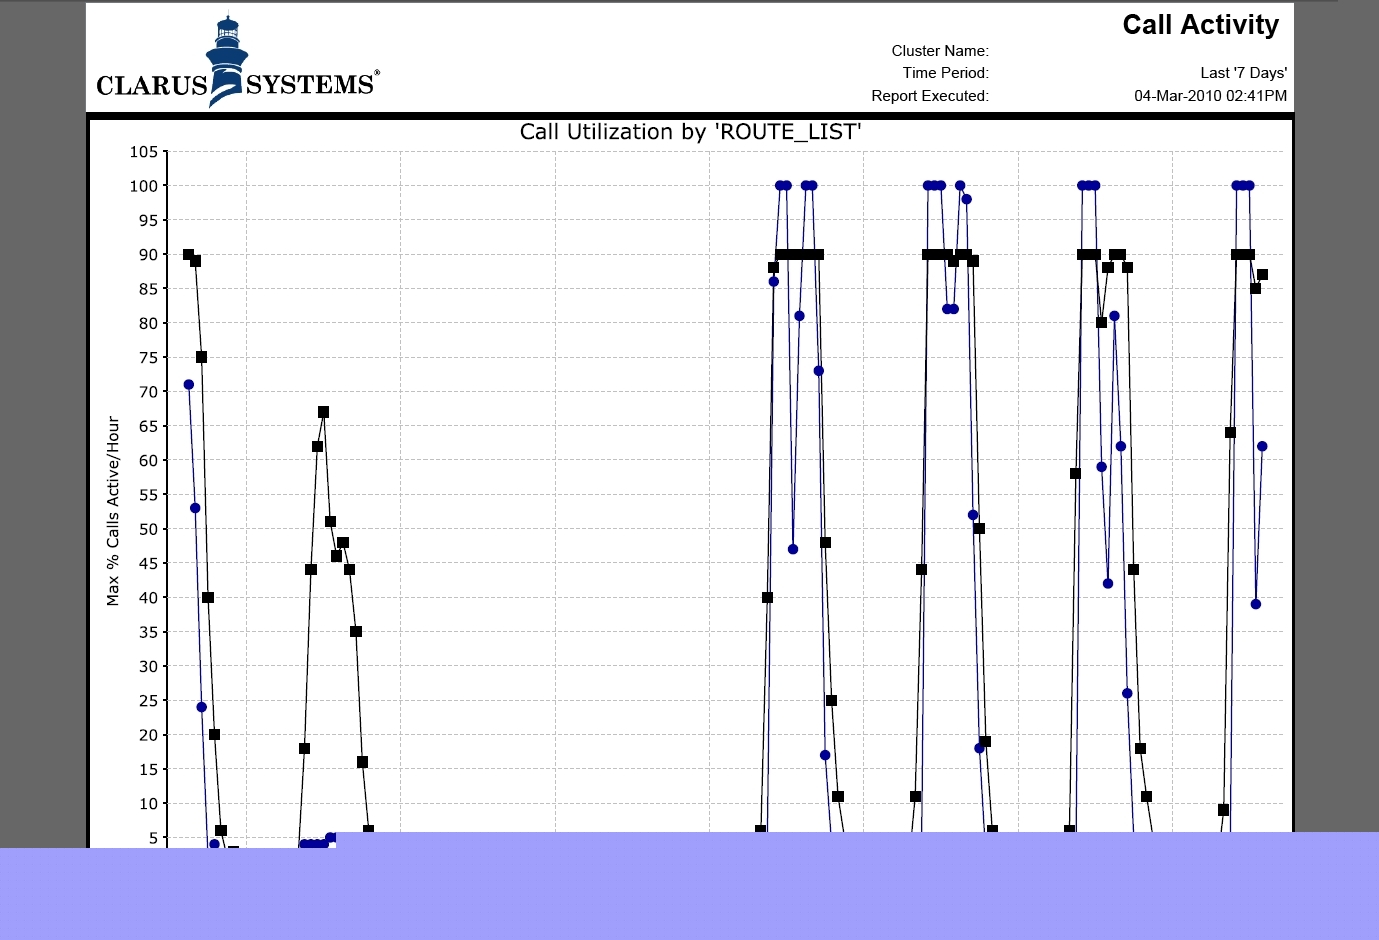Click the 'Max % Calls Active/Hour' axis label
Image resolution: width=1379 pixels, height=940 pixels.
(x=113, y=511)
